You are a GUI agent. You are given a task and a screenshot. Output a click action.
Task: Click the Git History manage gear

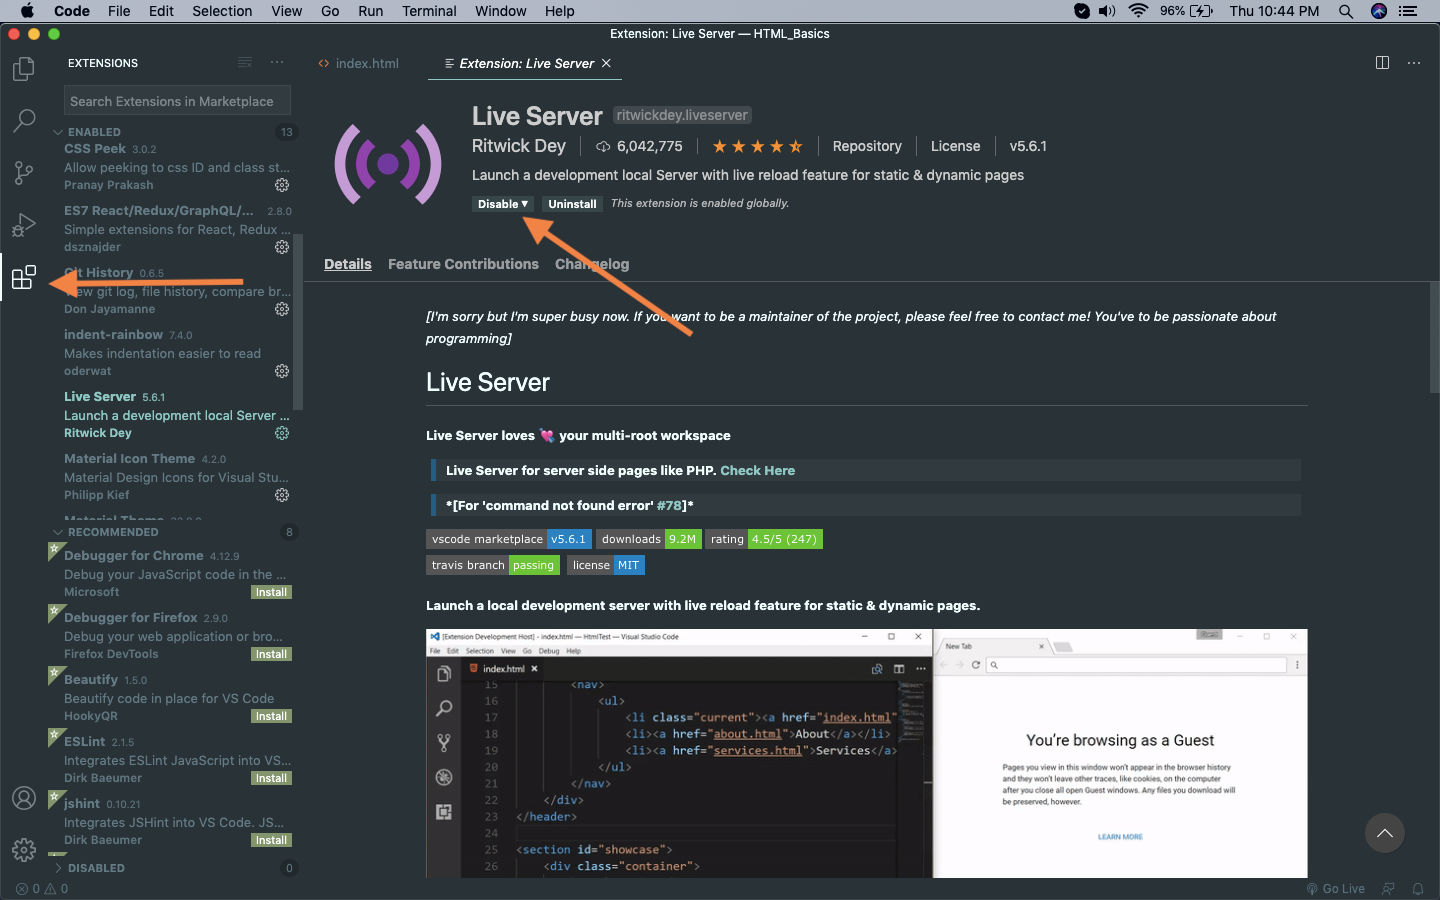(x=282, y=309)
